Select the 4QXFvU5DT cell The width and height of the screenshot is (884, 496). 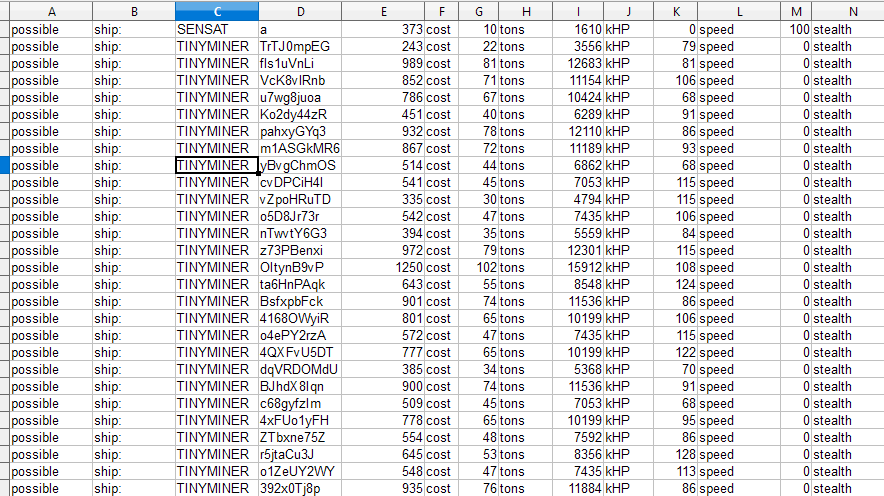[300, 352]
